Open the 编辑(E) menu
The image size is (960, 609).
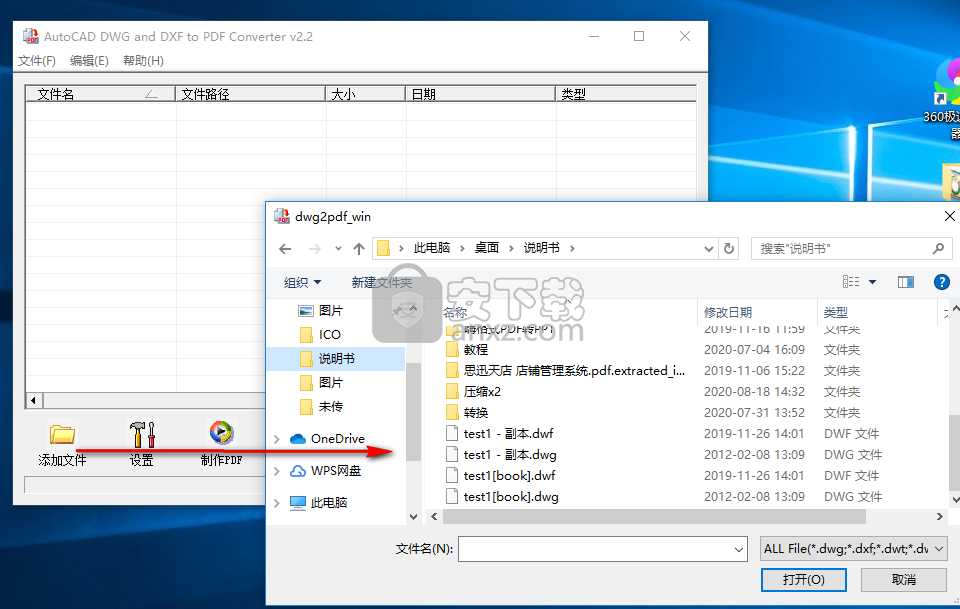[x=89, y=61]
